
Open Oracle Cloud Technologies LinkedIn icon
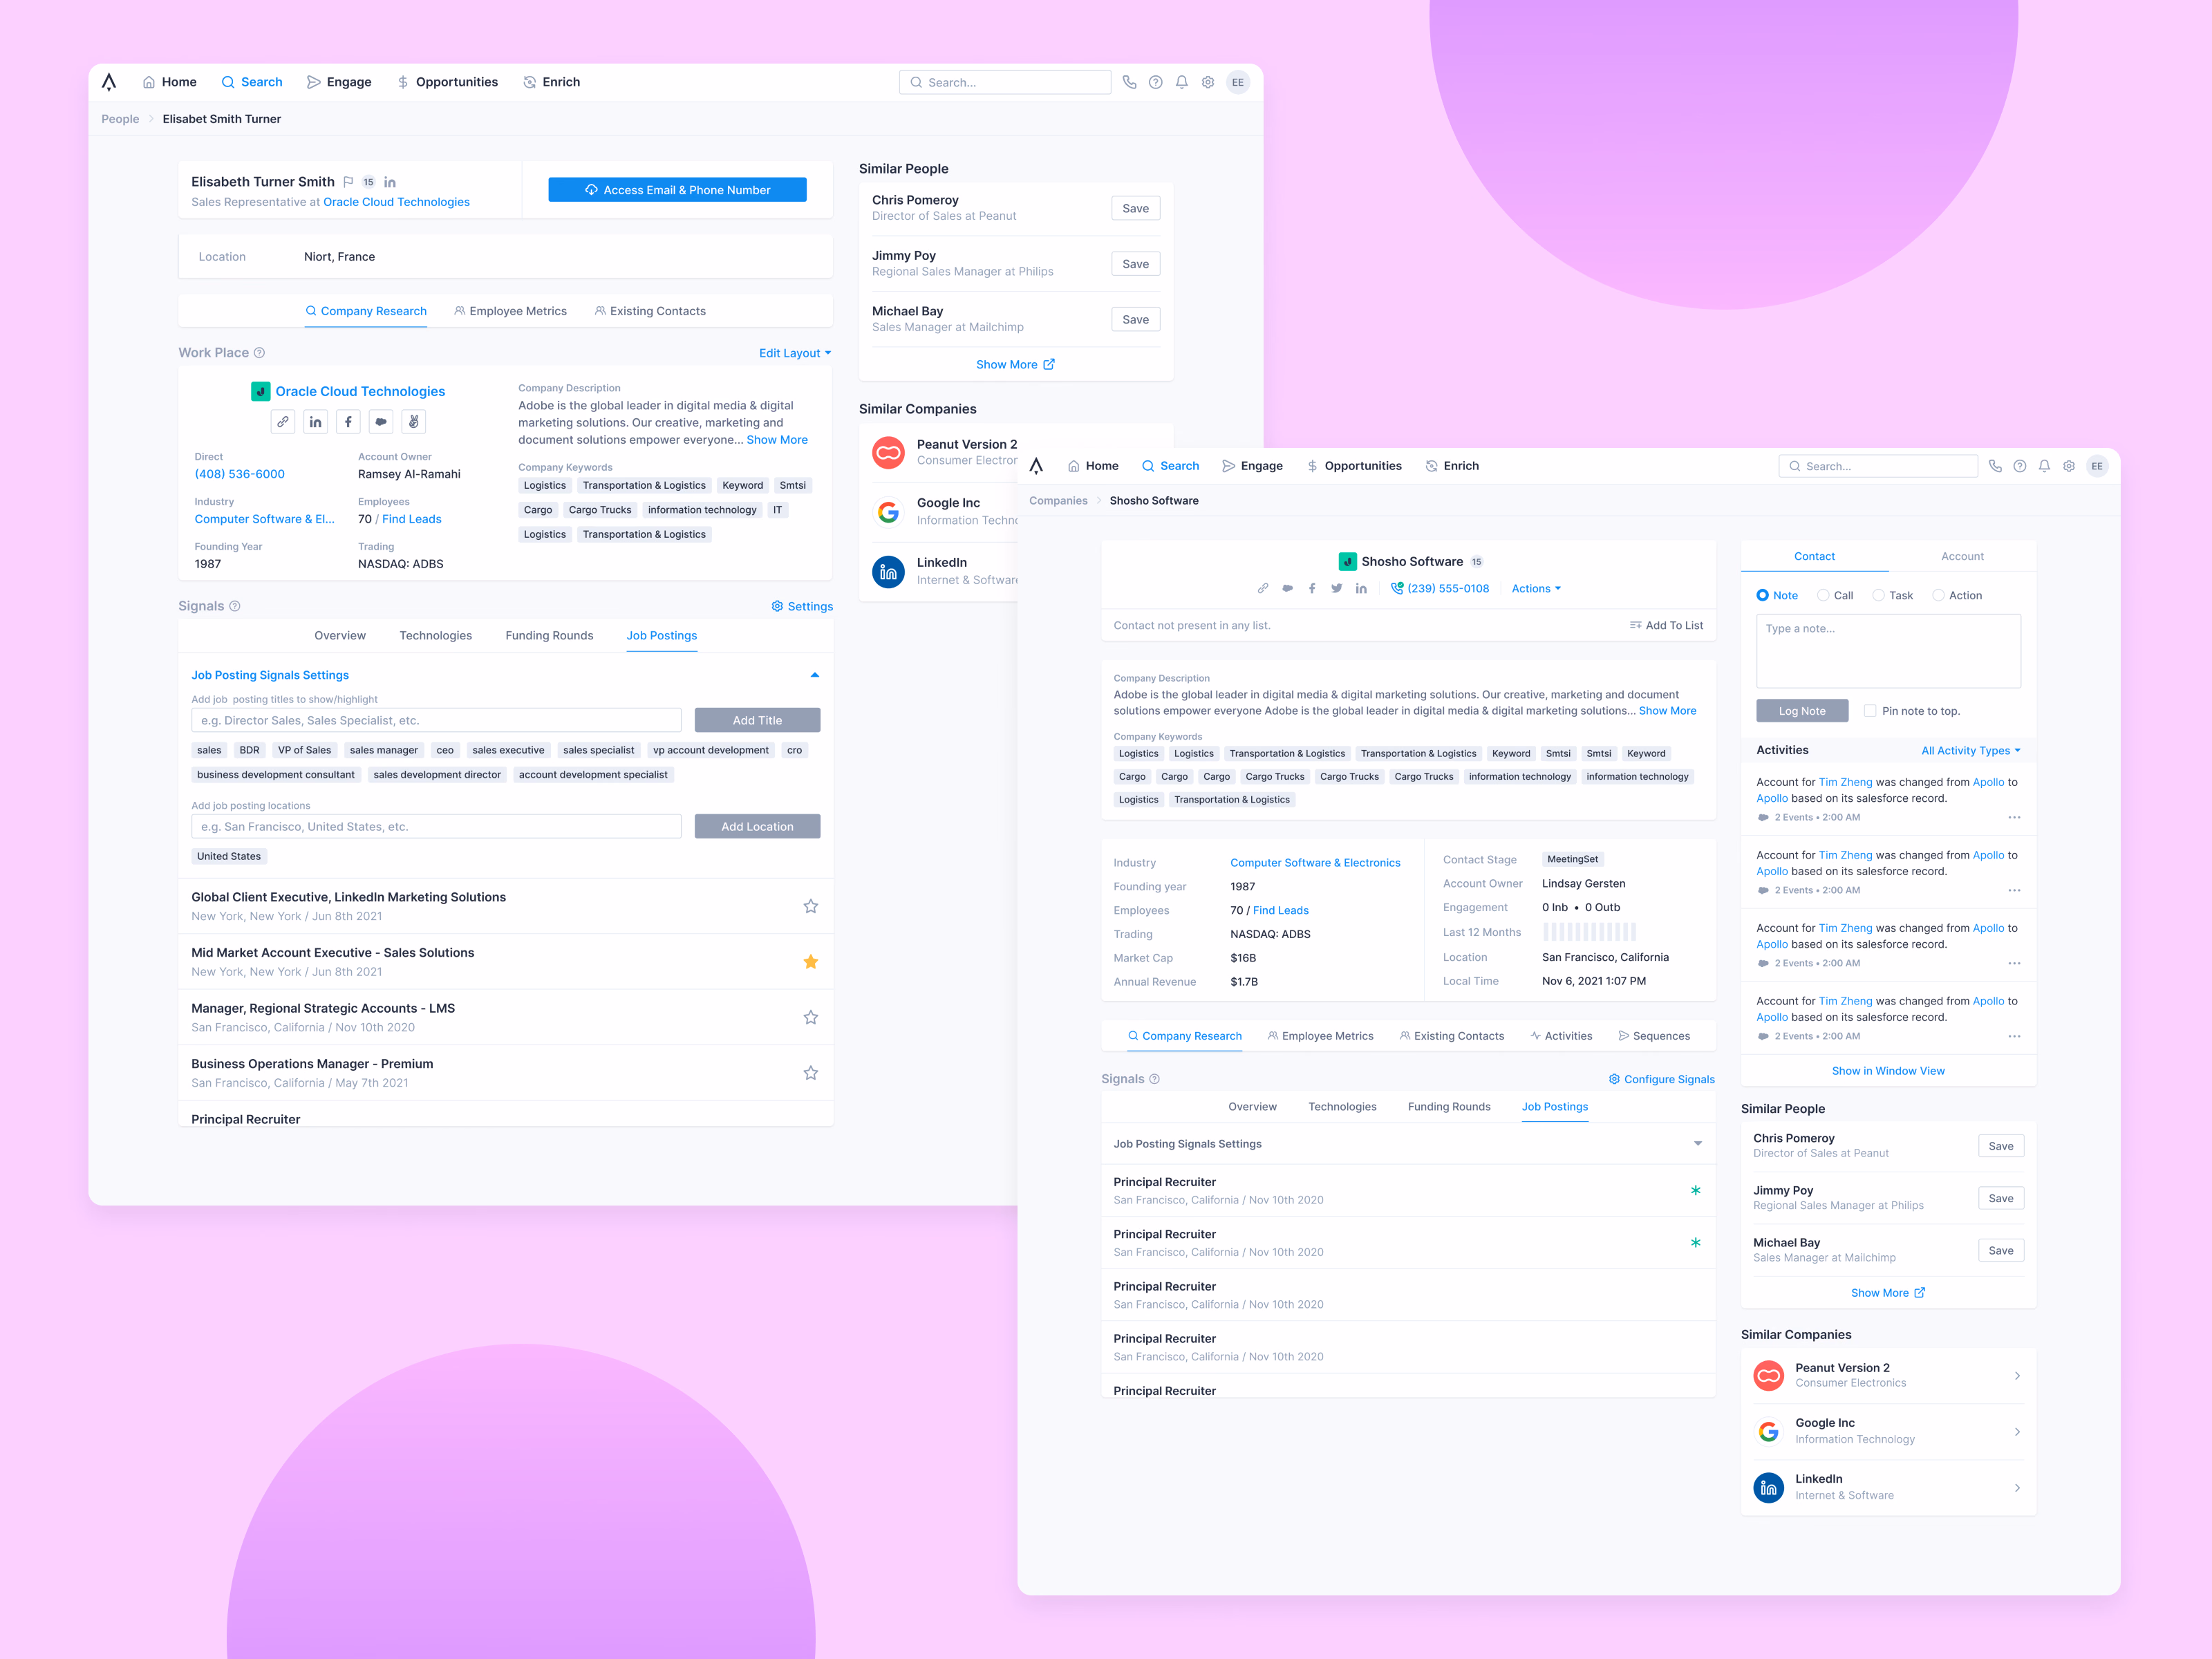315,422
